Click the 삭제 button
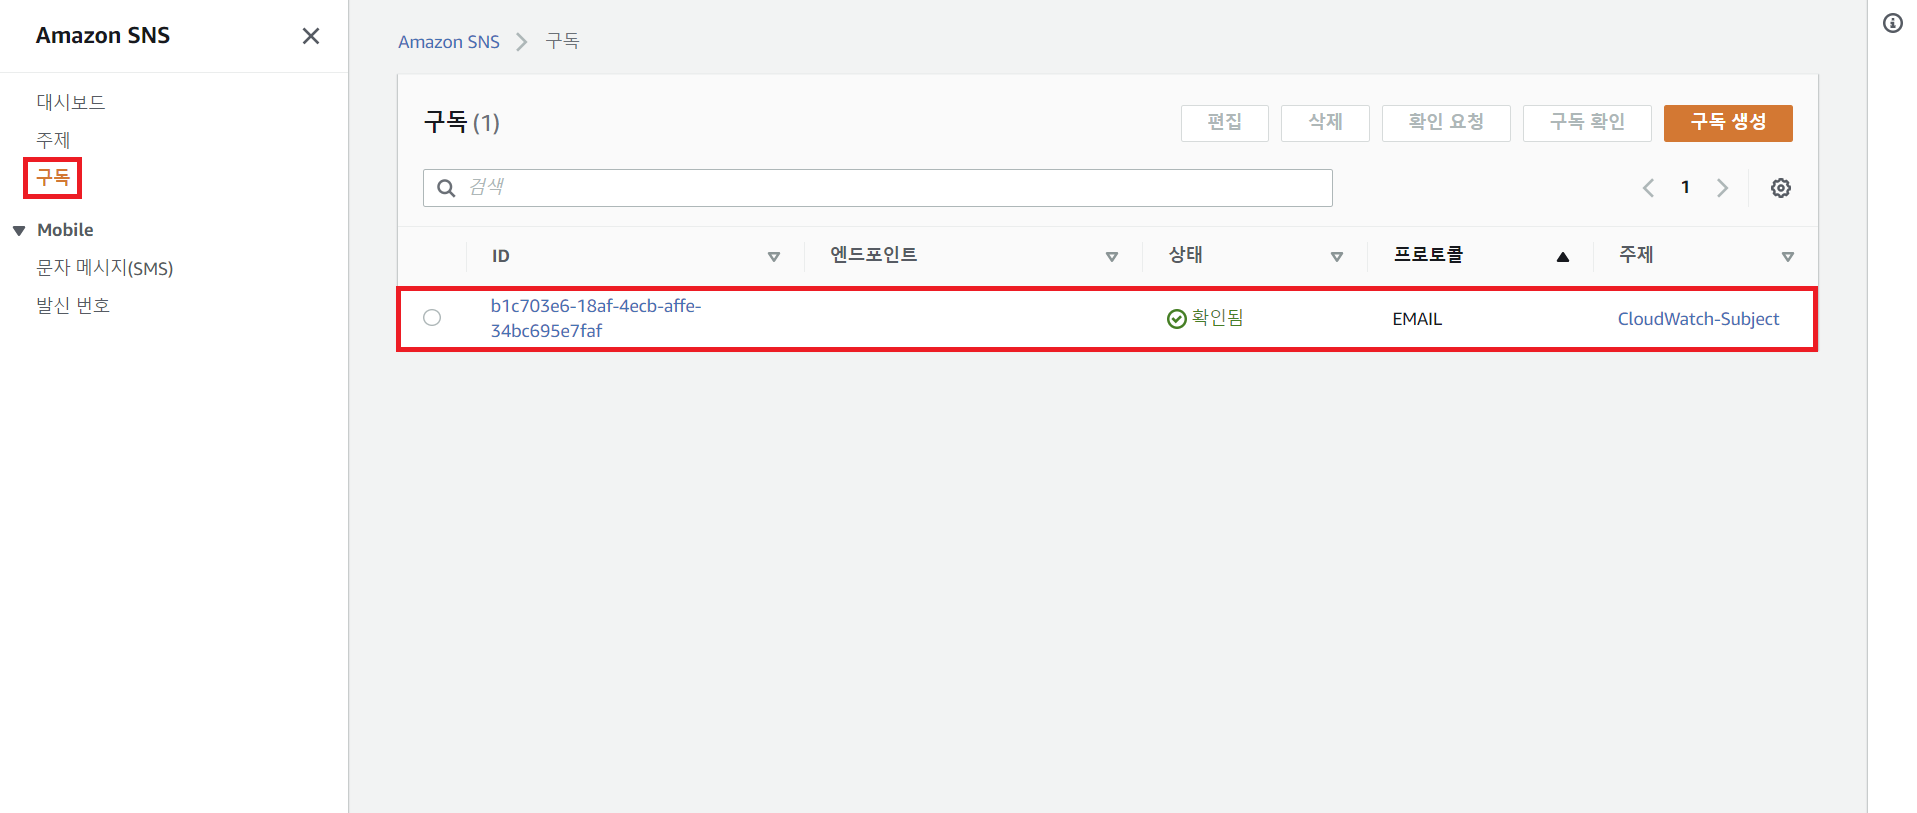 [1325, 123]
